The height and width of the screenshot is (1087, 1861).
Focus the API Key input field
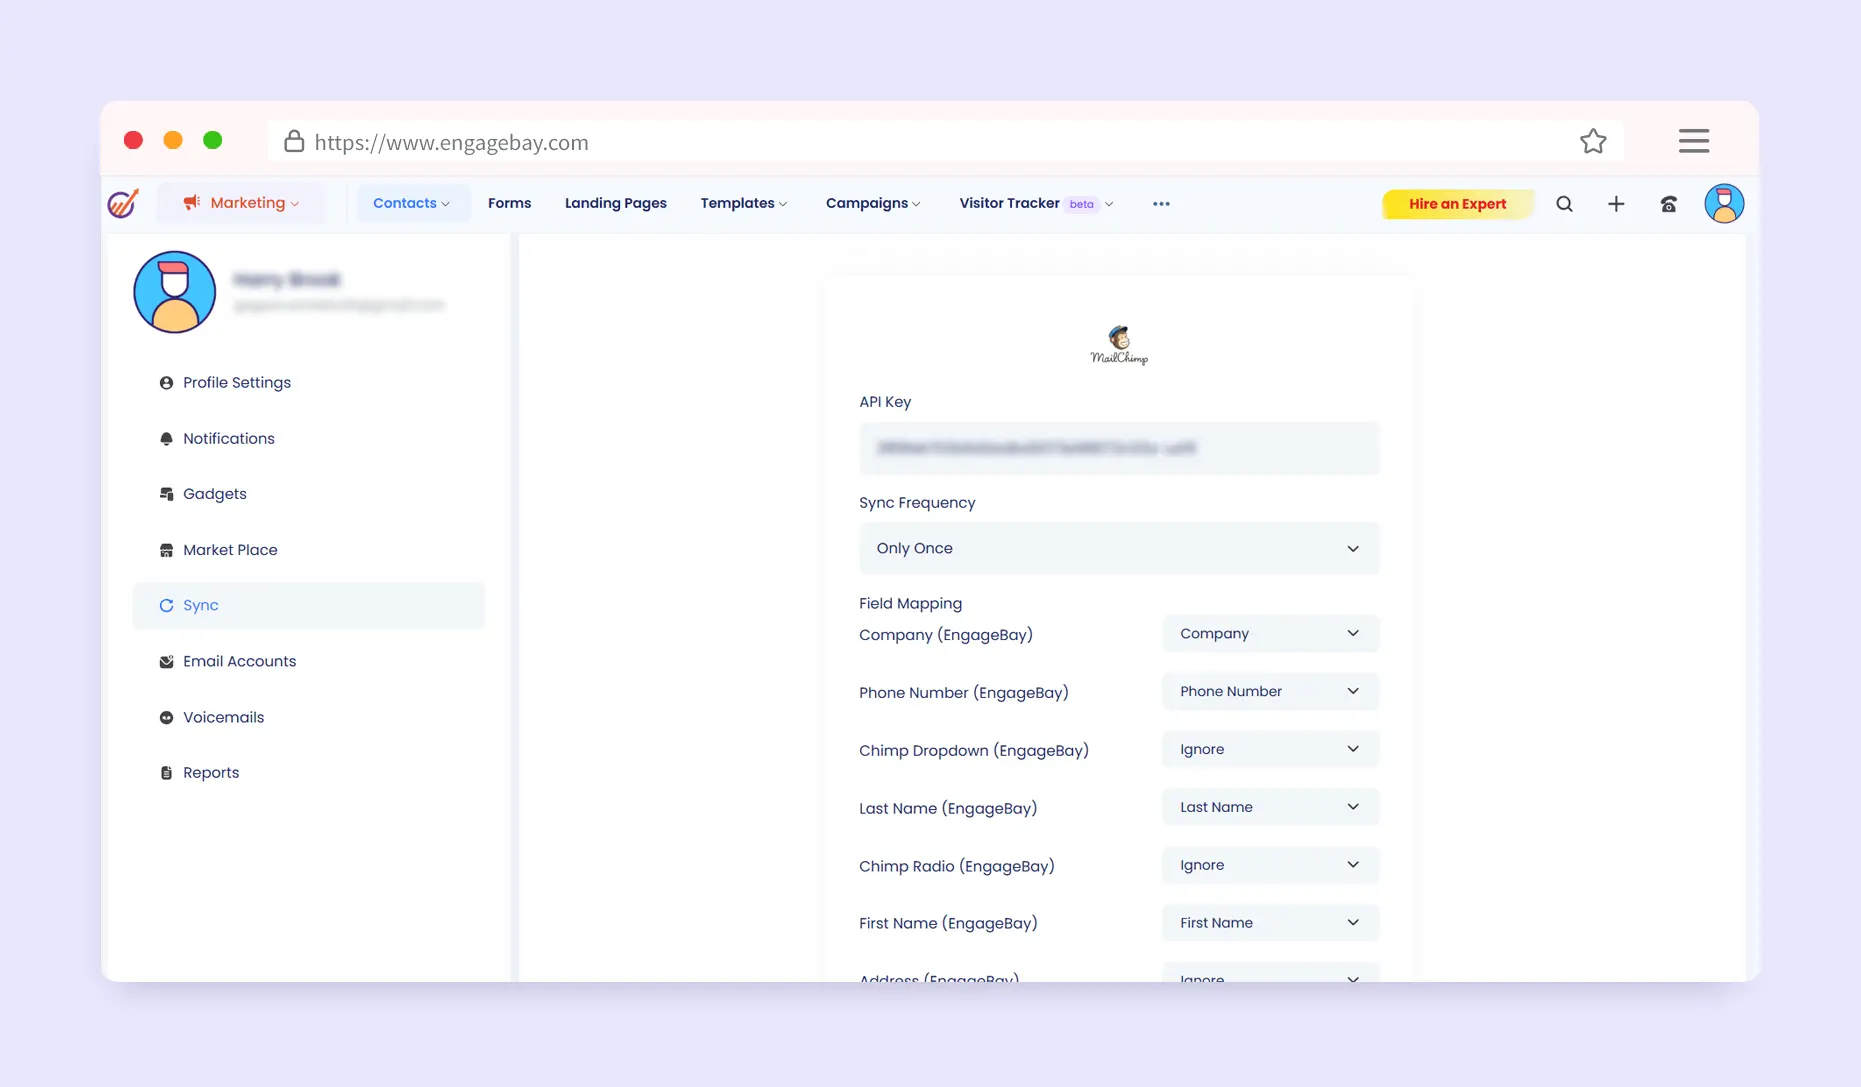coord(1119,448)
